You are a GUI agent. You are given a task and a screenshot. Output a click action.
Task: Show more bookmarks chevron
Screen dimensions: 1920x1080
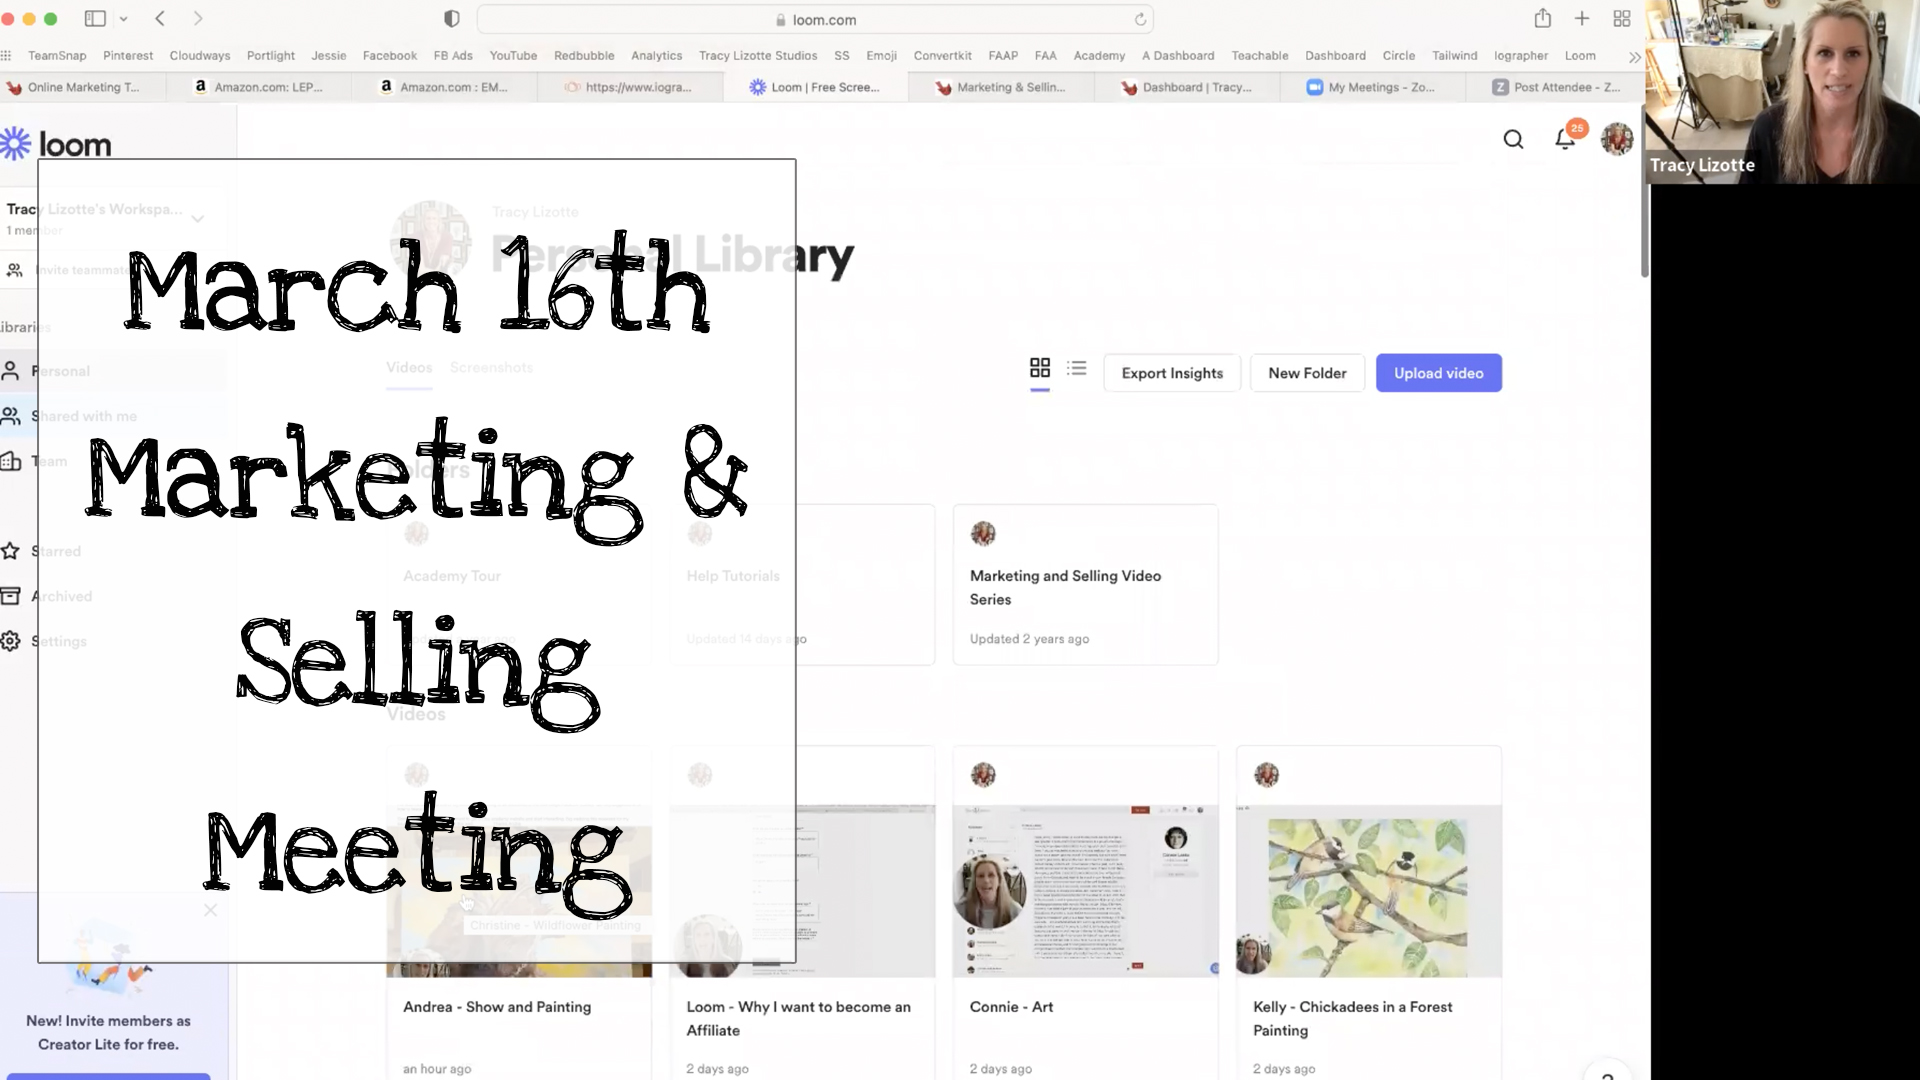(x=1635, y=57)
